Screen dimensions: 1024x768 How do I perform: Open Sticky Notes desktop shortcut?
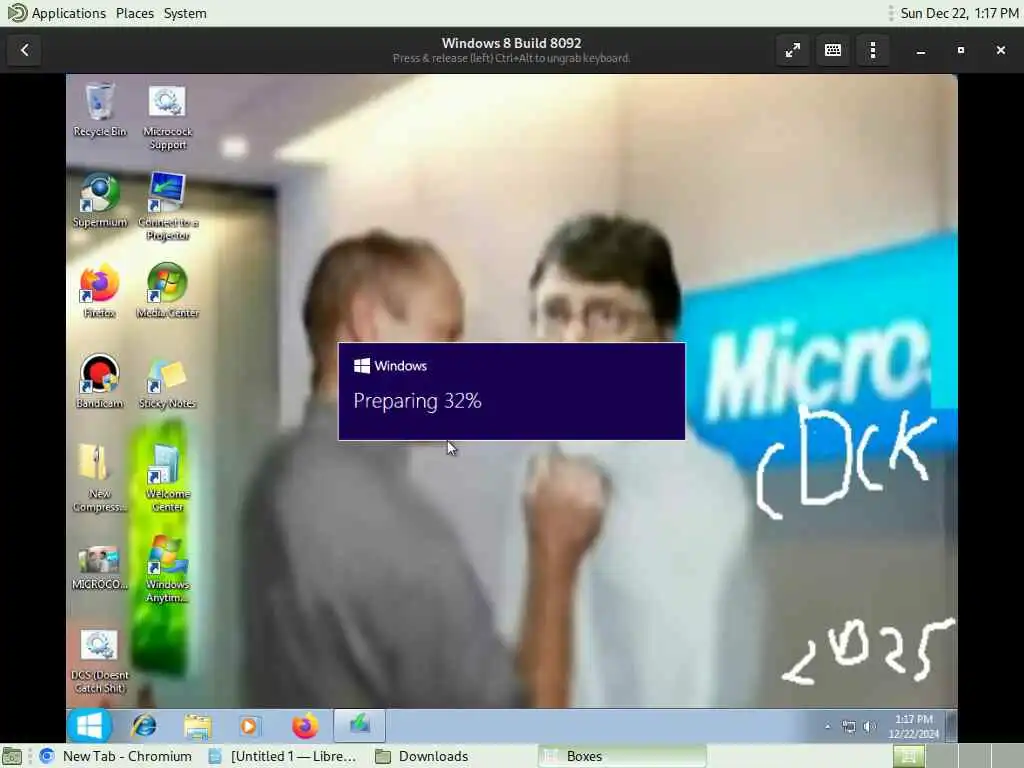pos(168,382)
